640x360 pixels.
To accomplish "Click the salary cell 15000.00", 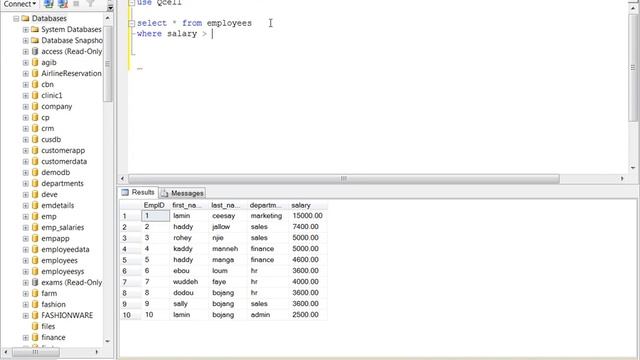I will pyautogui.click(x=307, y=216).
